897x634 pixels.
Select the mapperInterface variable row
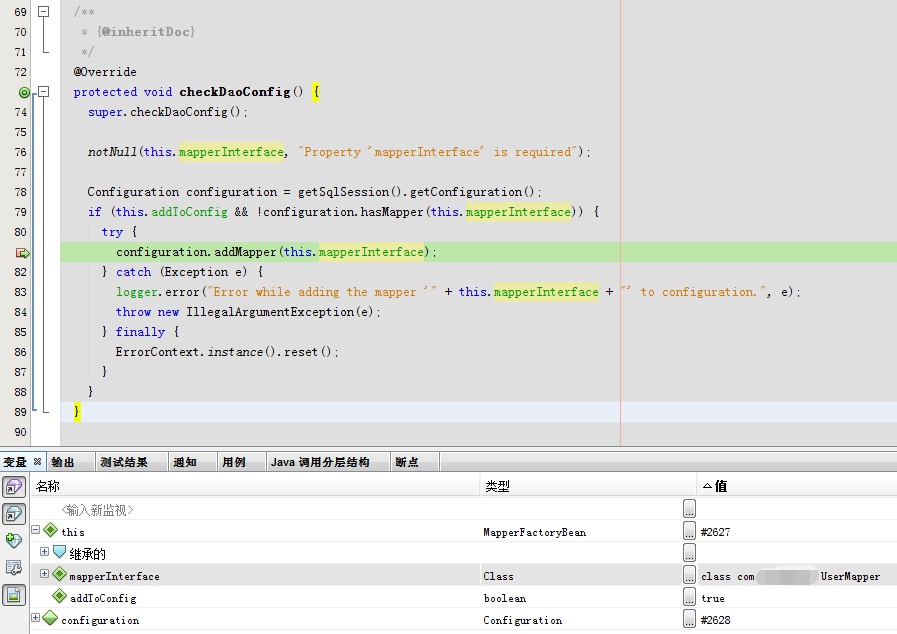coord(463,576)
